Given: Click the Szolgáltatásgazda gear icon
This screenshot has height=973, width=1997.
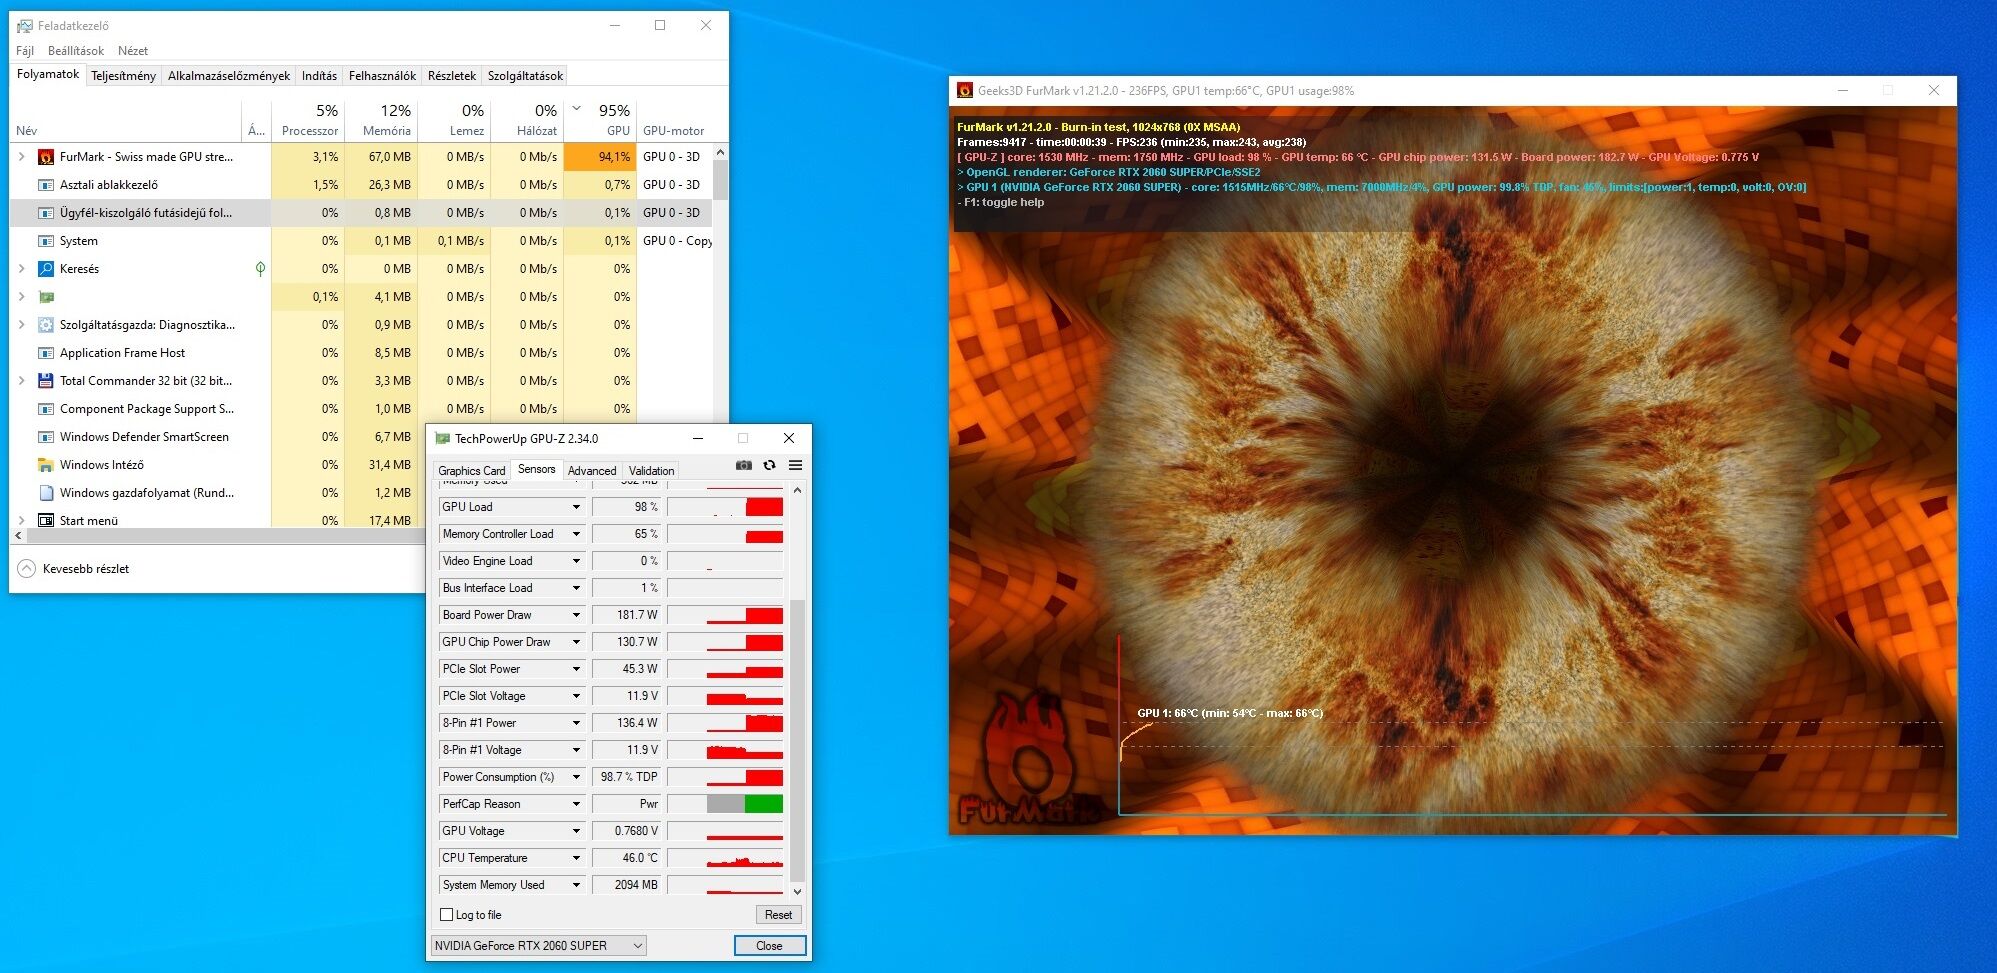Looking at the screenshot, I should pos(45,325).
